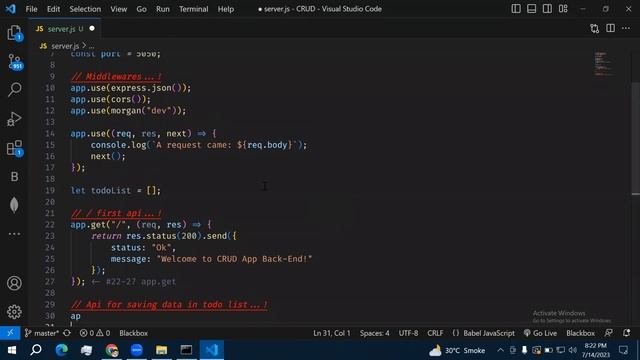Open weather widget 30°C Smoke
The image size is (640, 360).
pyautogui.click(x=457, y=350)
